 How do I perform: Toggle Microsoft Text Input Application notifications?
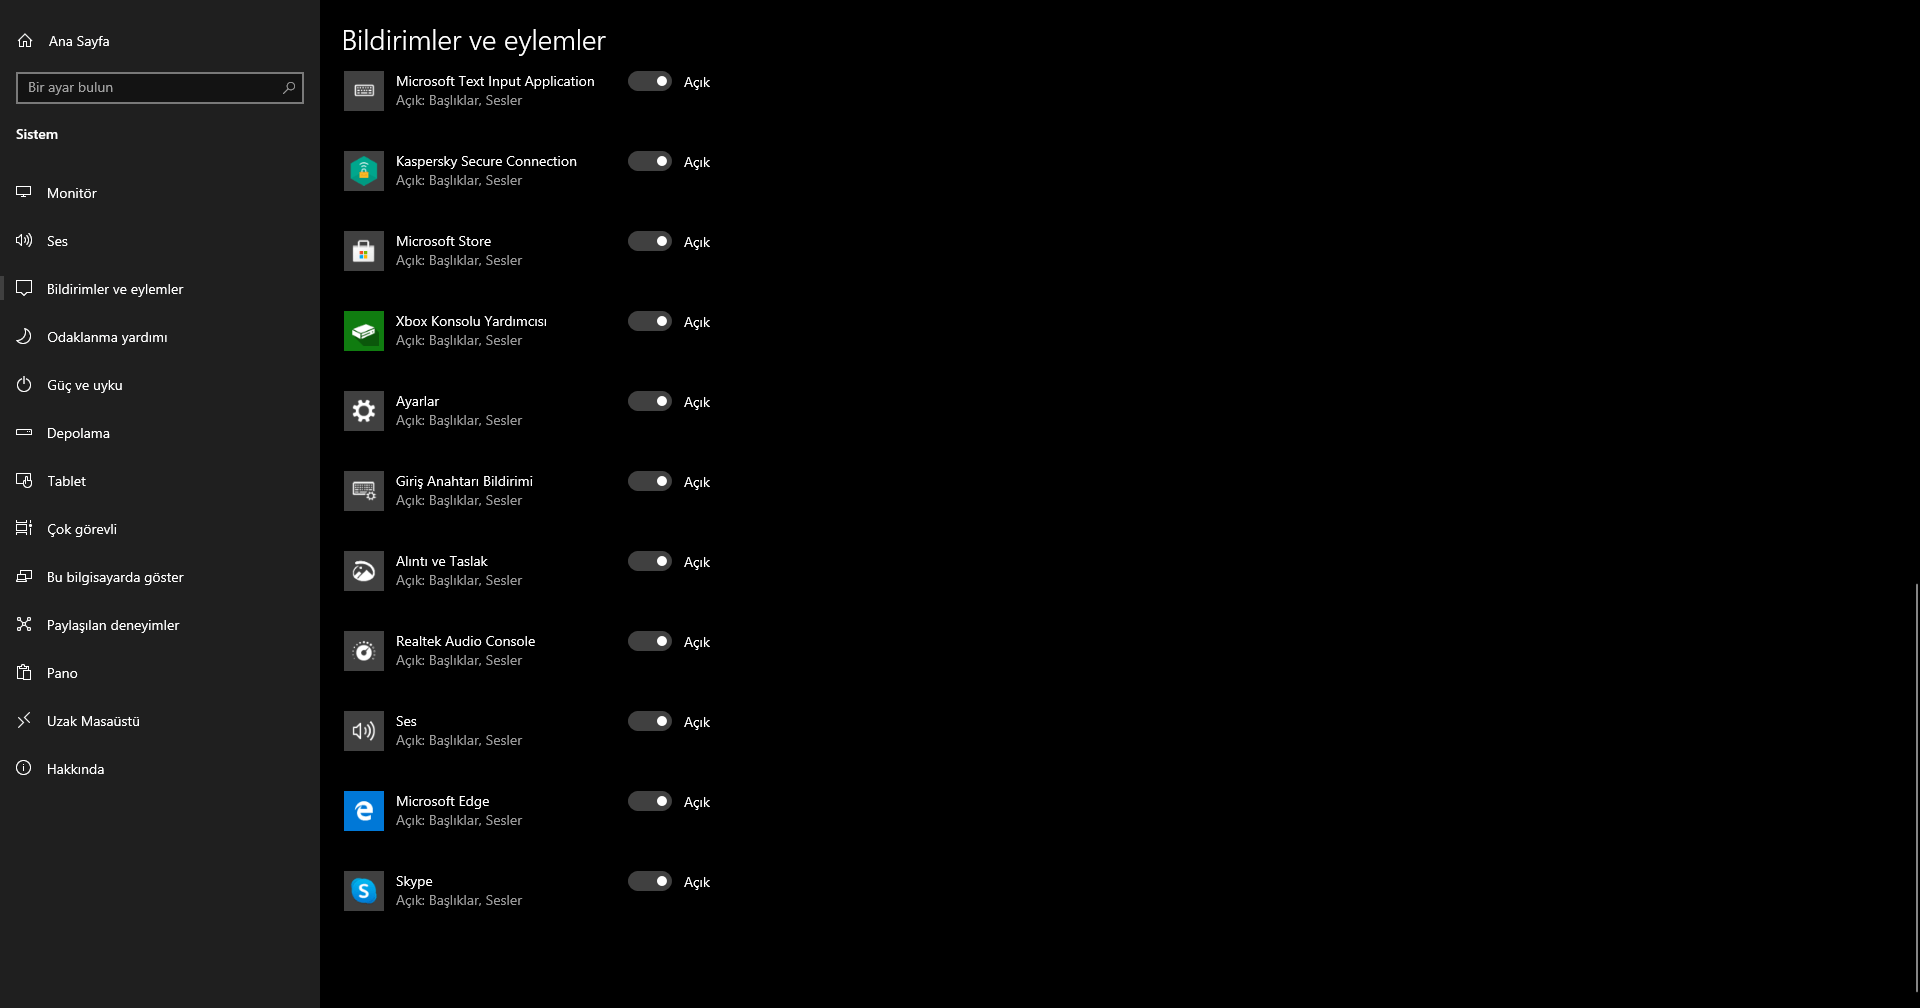pyautogui.click(x=650, y=81)
